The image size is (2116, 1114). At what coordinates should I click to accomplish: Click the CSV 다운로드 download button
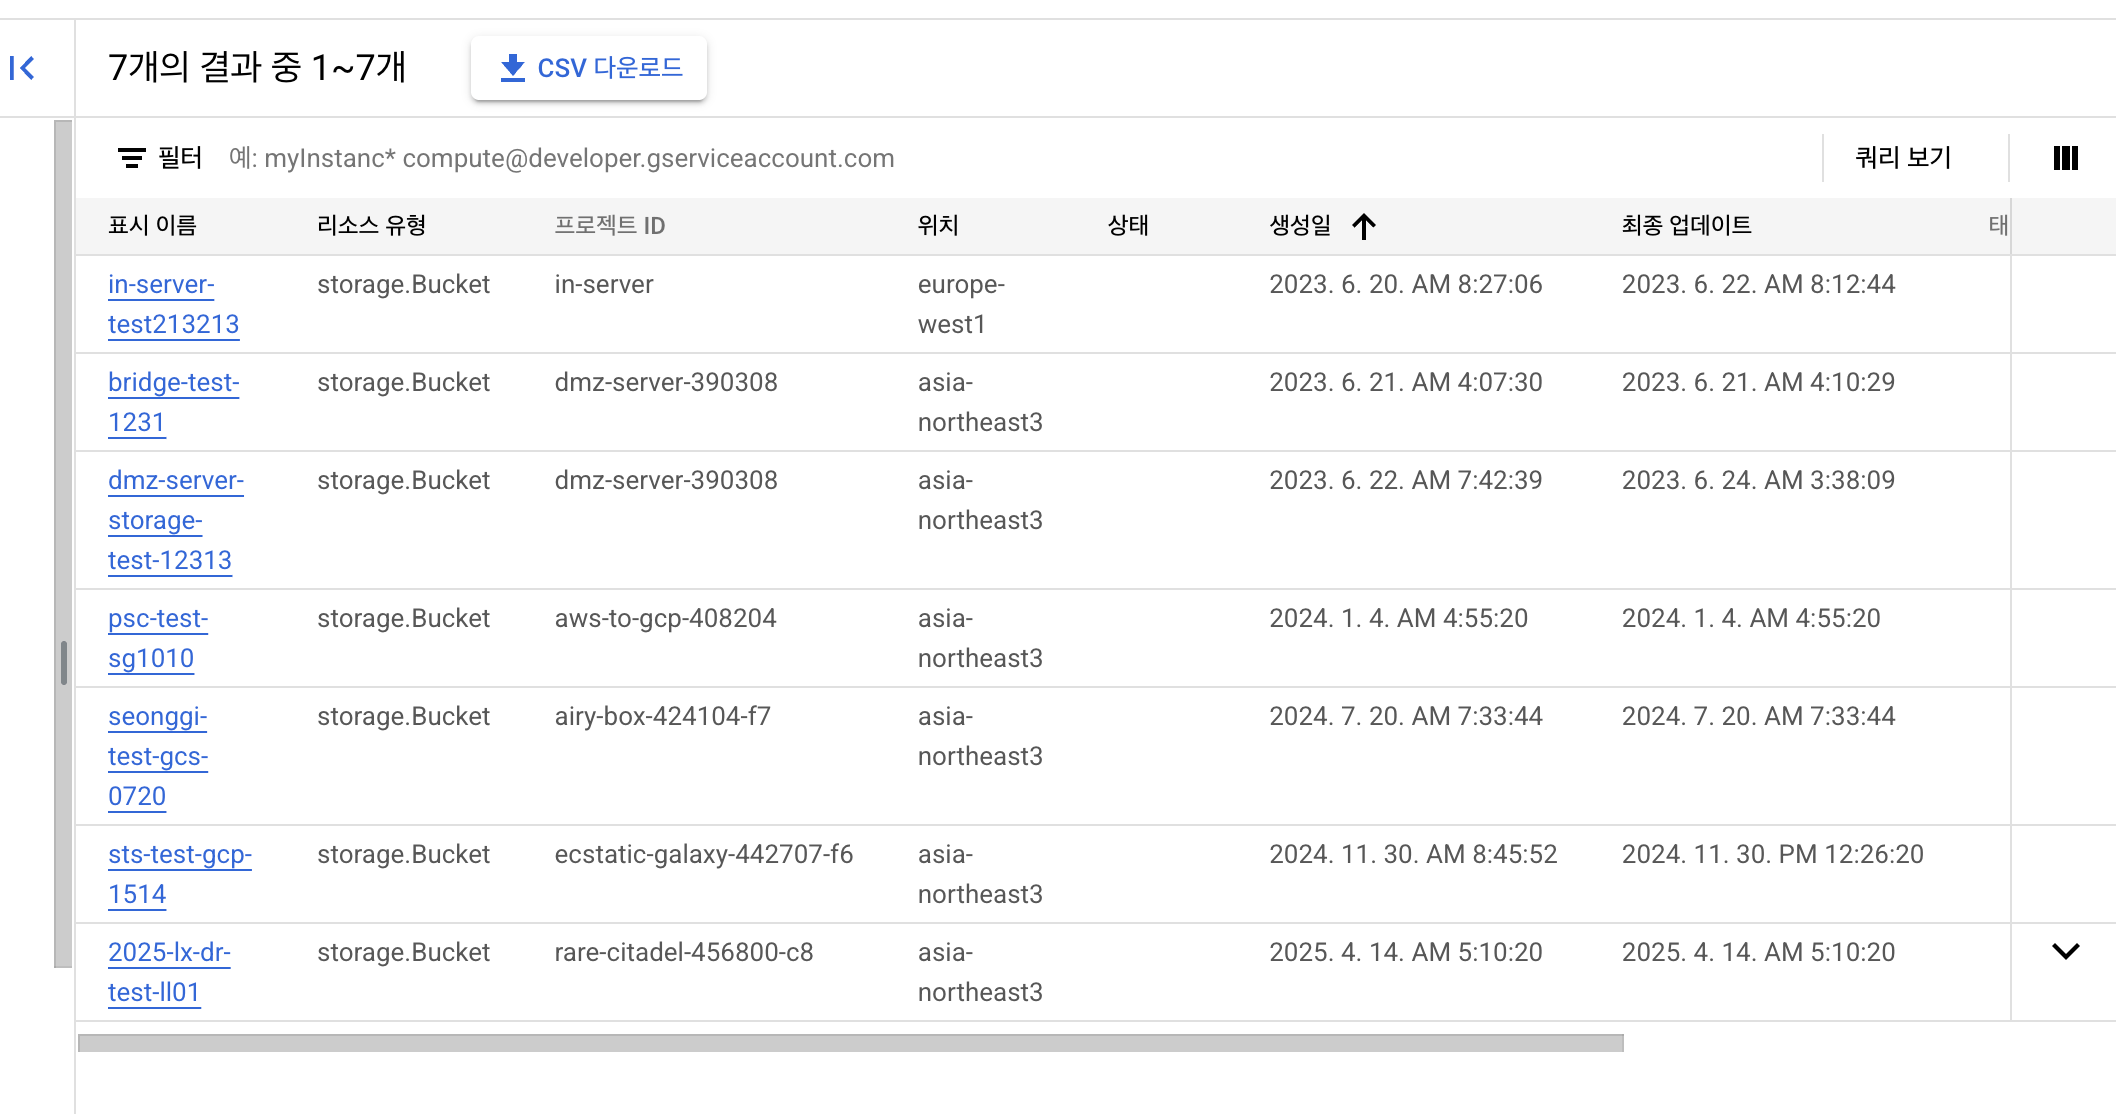point(589,68)
